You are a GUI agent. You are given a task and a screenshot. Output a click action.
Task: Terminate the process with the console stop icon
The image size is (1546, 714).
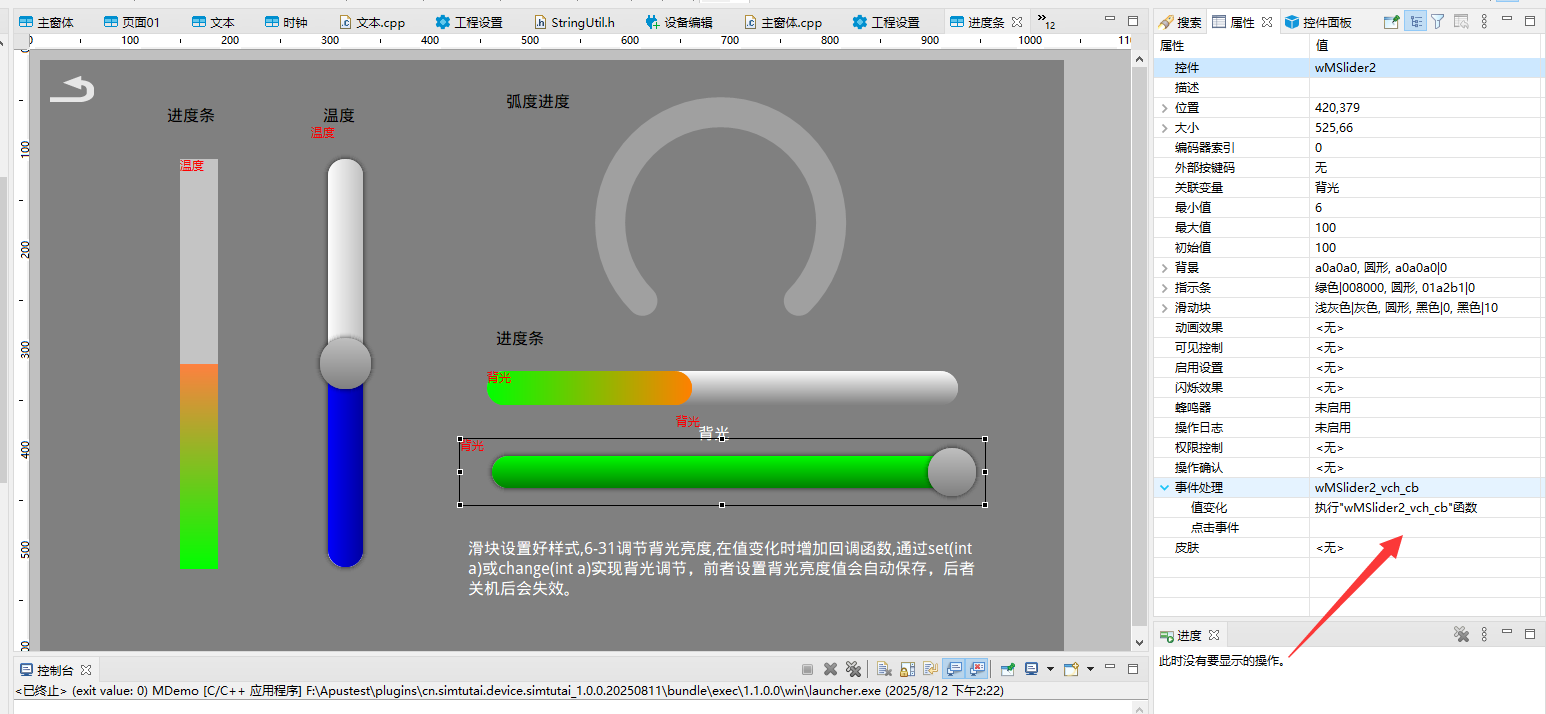click(x=807, y=669)
